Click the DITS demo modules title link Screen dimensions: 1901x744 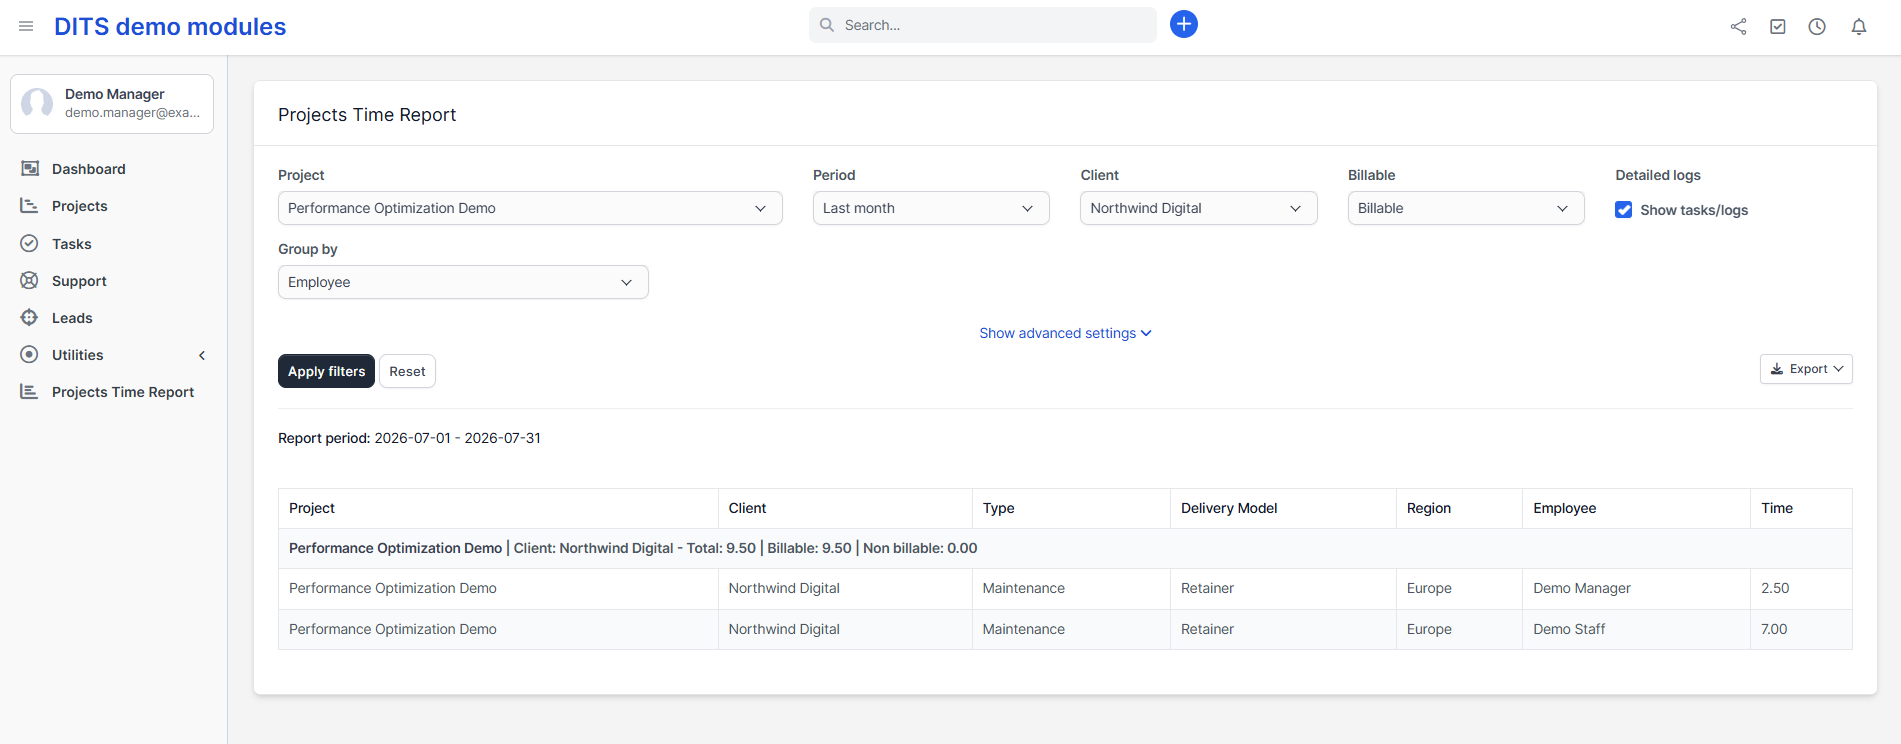[170, 27]
